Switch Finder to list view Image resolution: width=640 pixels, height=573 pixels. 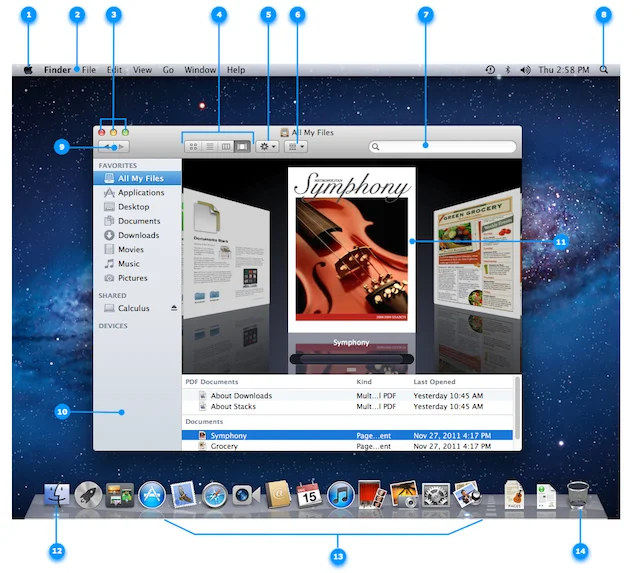(x=210, y=147)
